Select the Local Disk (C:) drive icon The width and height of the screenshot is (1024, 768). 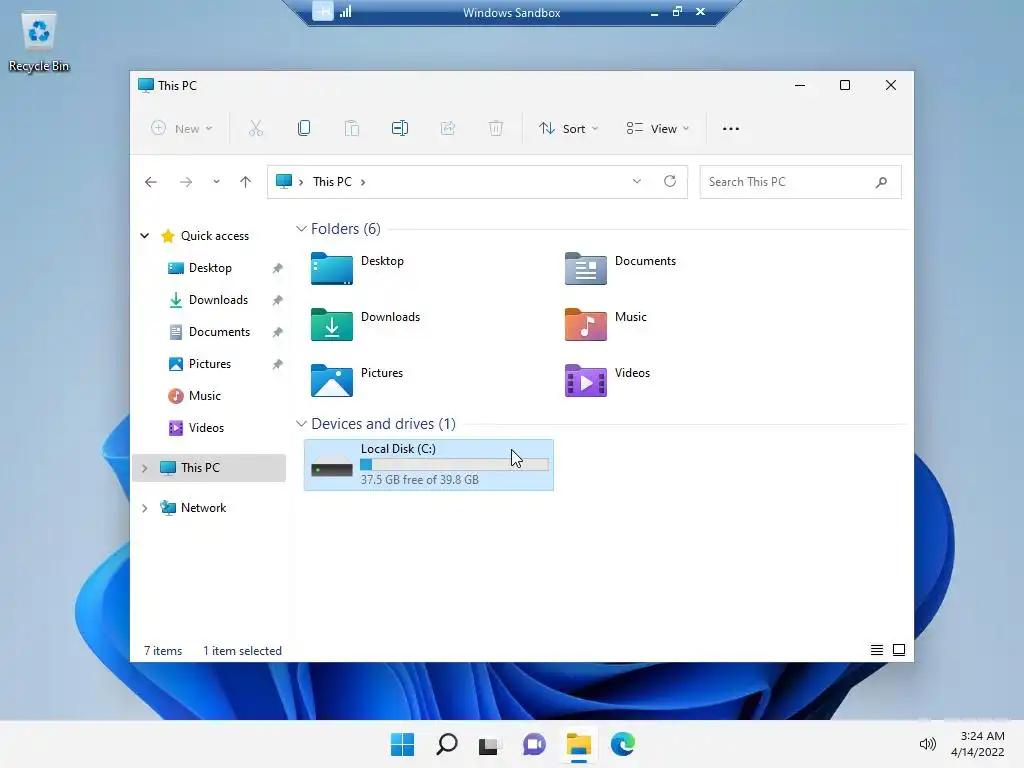pyautogui.click(x=332, y=466)
